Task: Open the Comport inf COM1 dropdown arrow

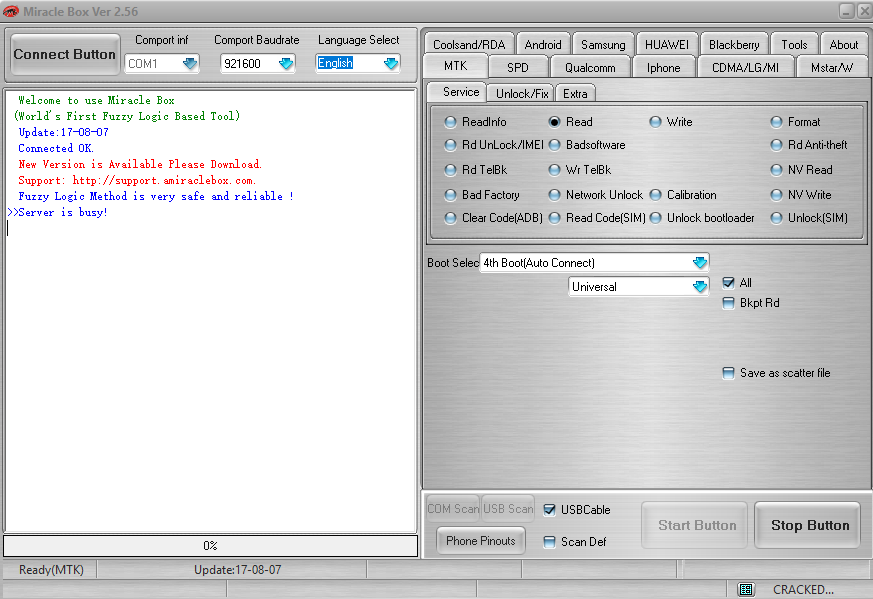Action: (189, 63)
